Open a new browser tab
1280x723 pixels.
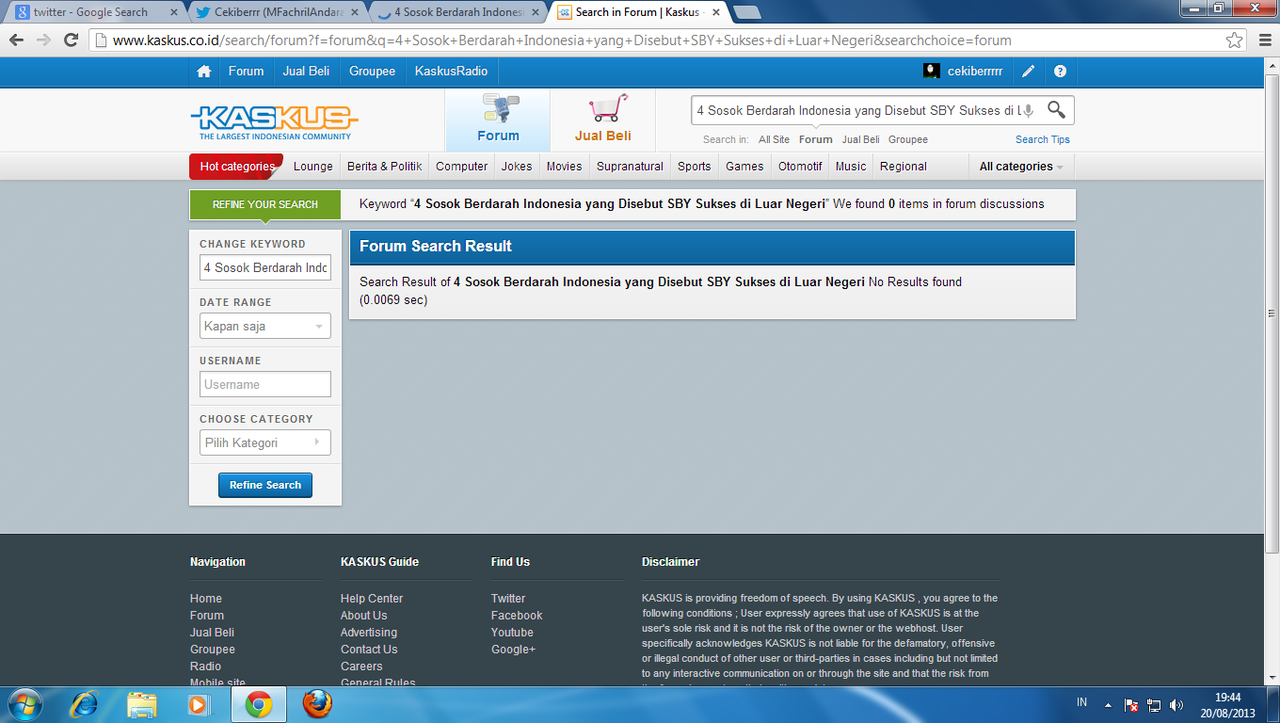[x=747, y=12]
